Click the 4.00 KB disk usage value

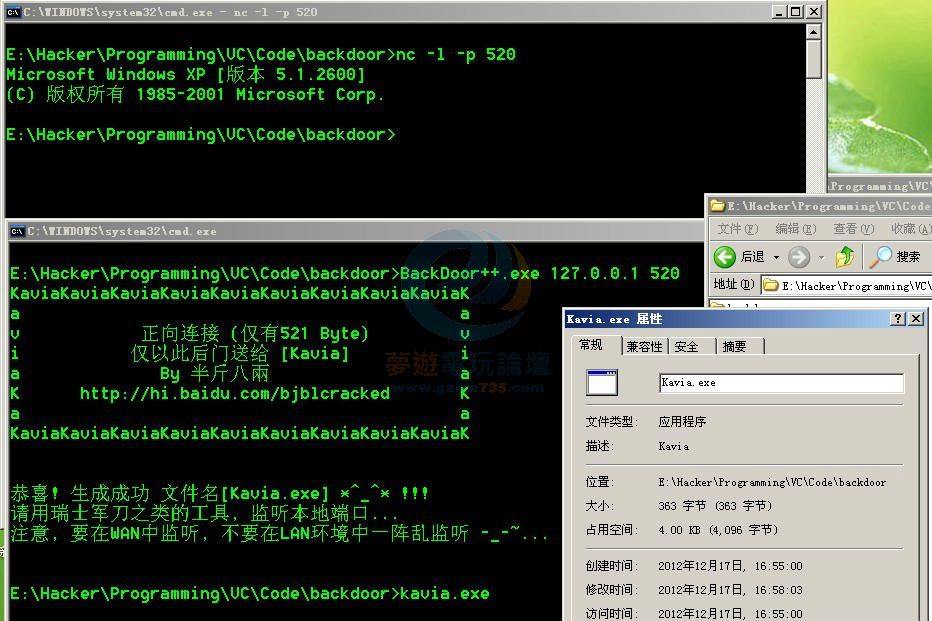coord(717,529)
